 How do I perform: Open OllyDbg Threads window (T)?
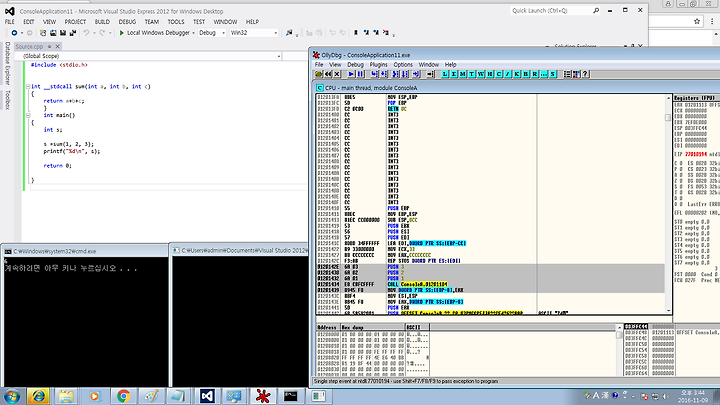pos(472,74)
